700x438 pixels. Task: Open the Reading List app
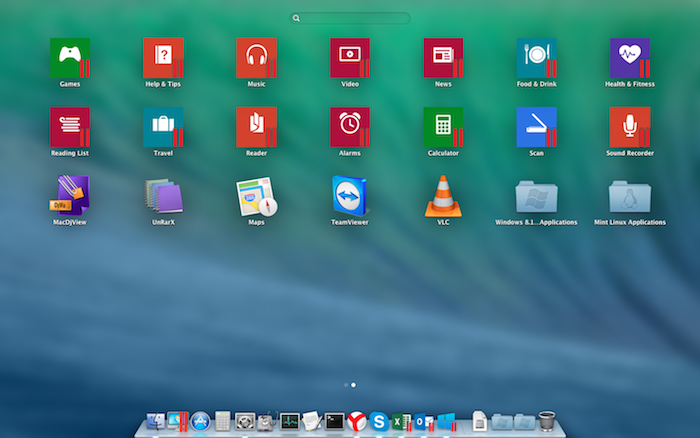(70, 127)
